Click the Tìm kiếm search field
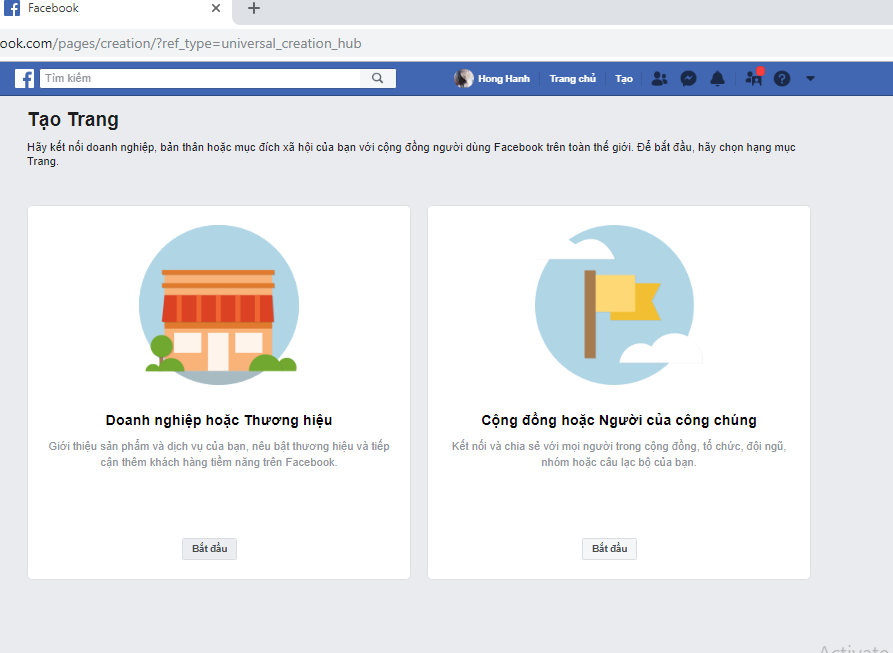The width and height of the screenshot is (893, 653). pos(200,78)
